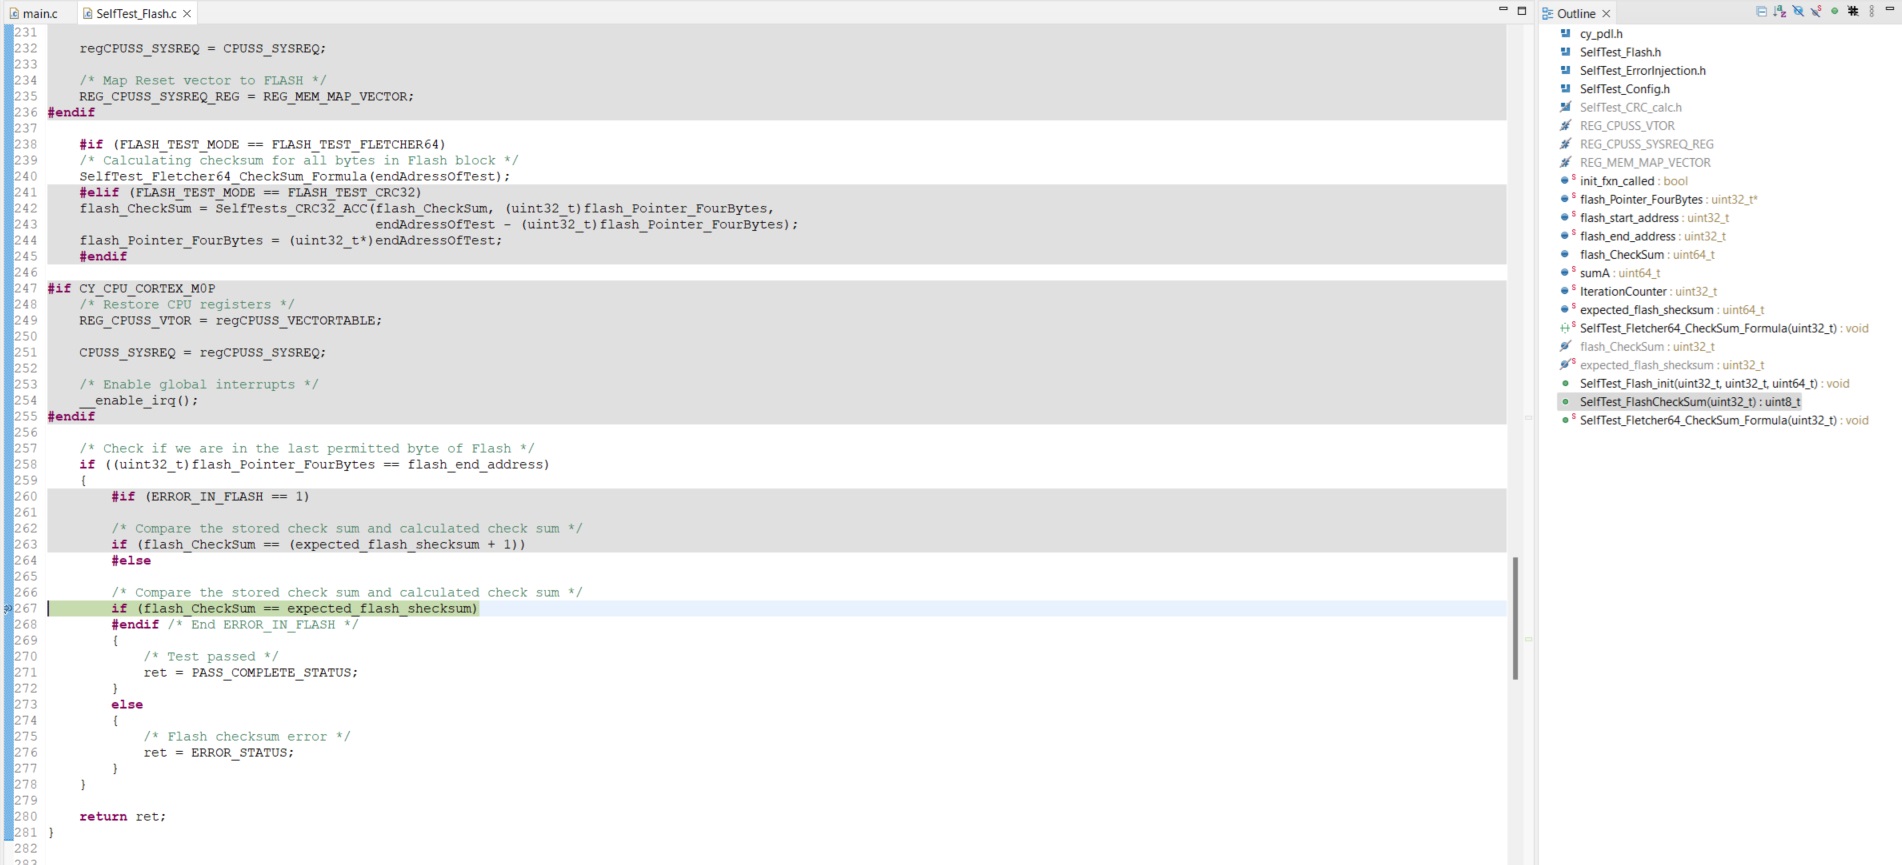Click prototype icon beside first SelfTest_Fletcher64_CheckSum_Formula
1902x865 pixels.
[x=1567, y=328]
